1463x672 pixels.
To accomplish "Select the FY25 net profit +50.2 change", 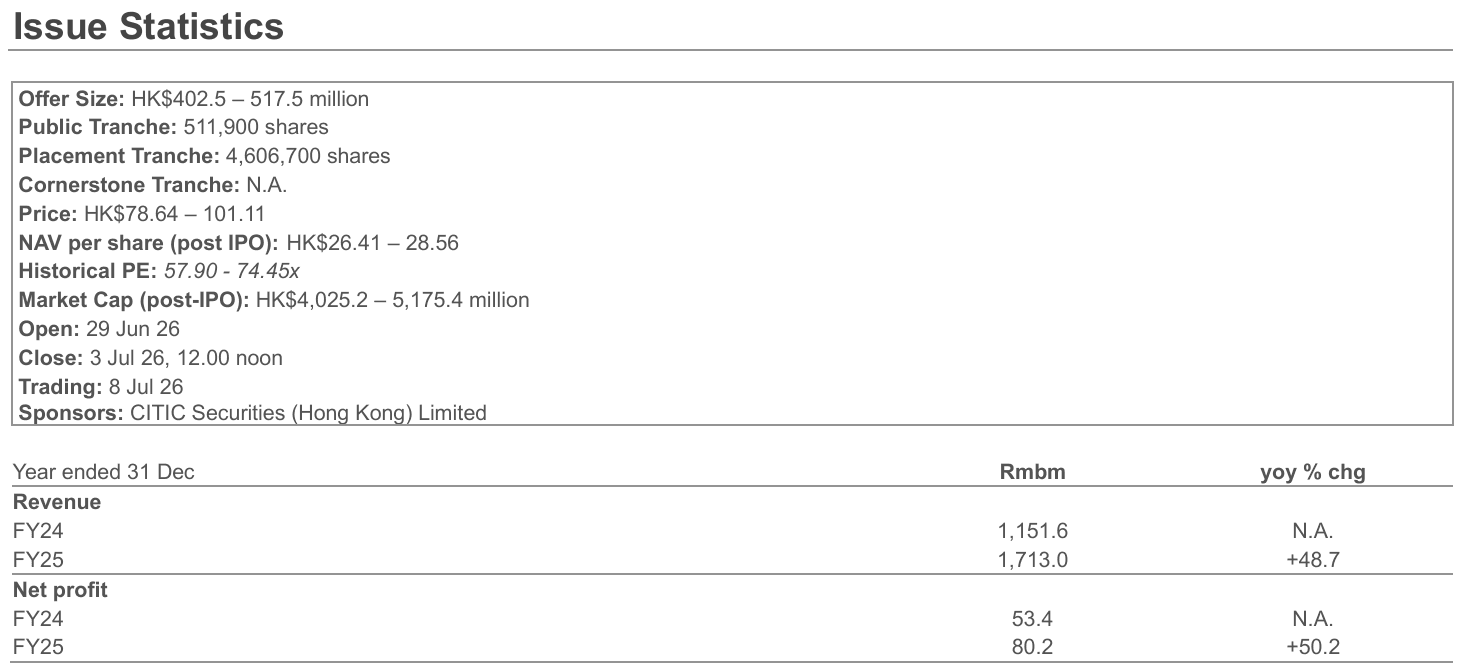I will (x=1313, y=647).
